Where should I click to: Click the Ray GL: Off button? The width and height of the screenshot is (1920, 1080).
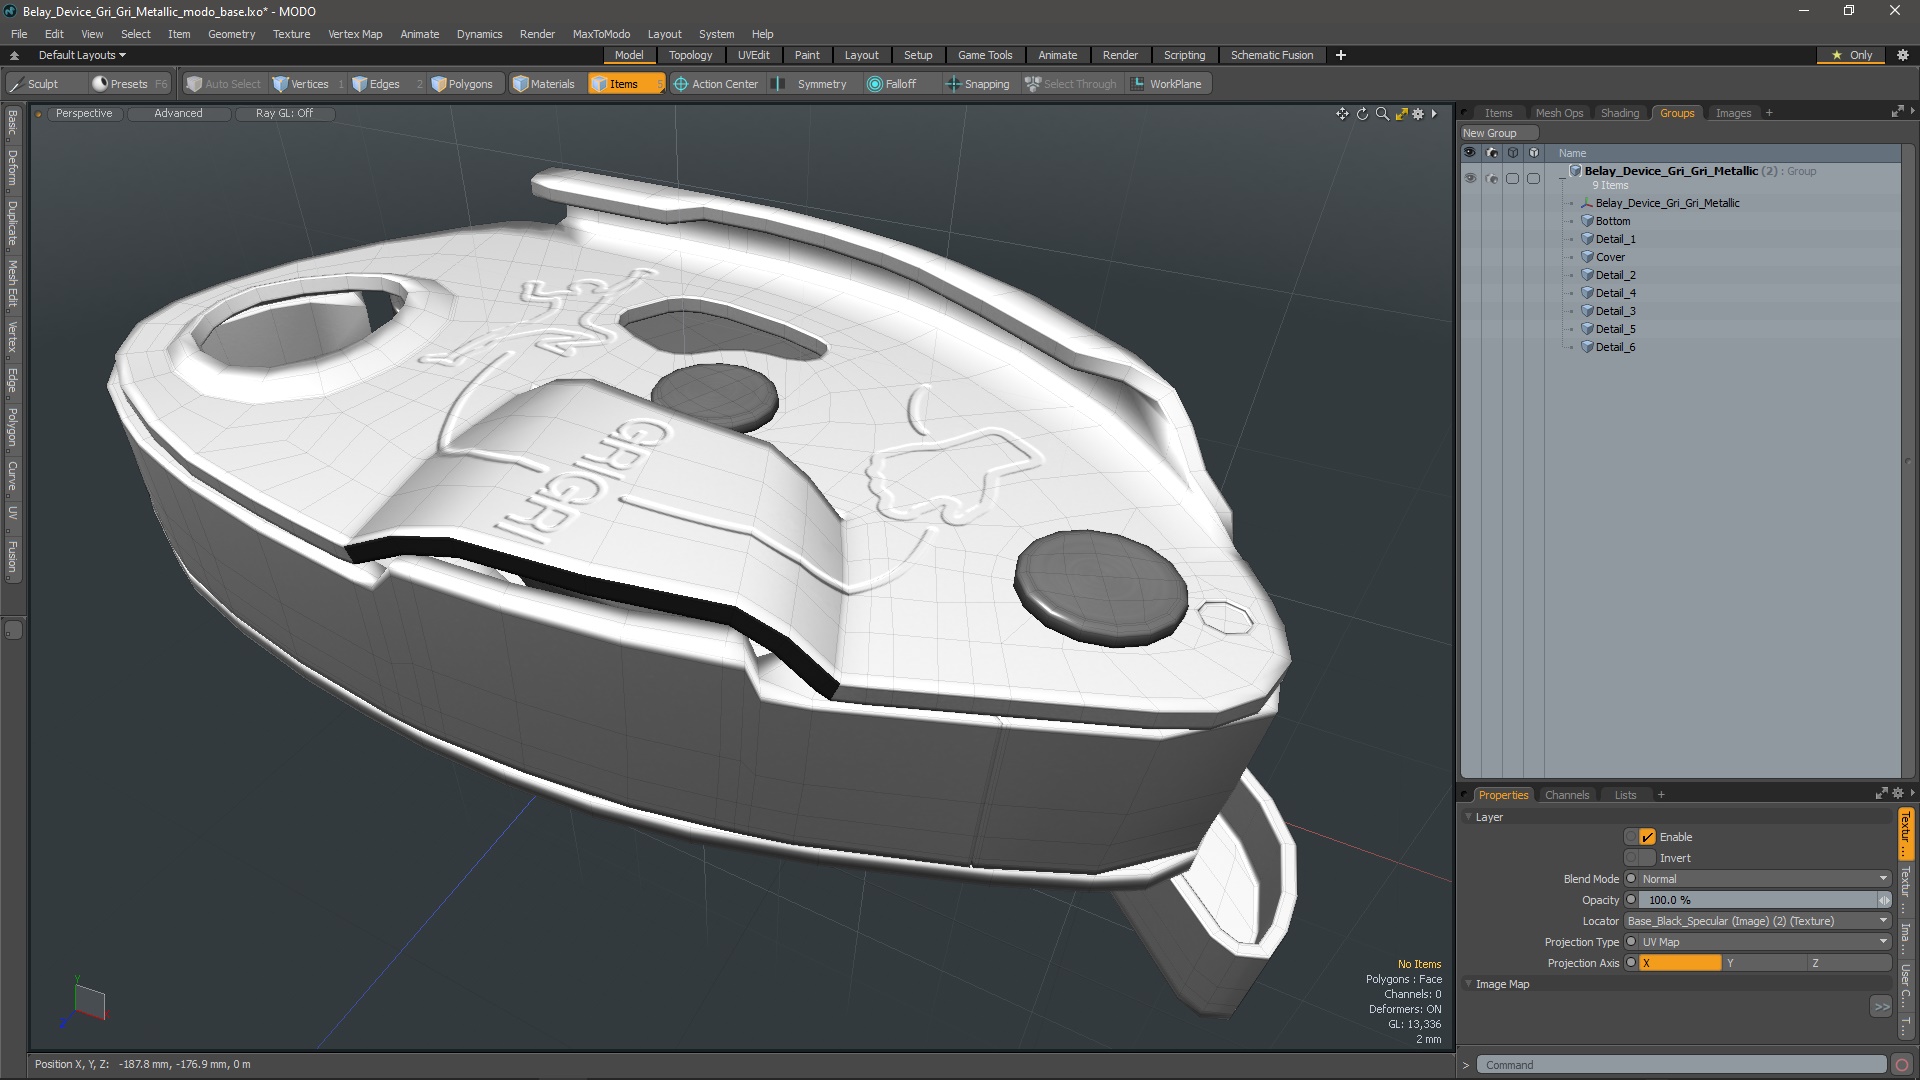[x=284, y=114]
